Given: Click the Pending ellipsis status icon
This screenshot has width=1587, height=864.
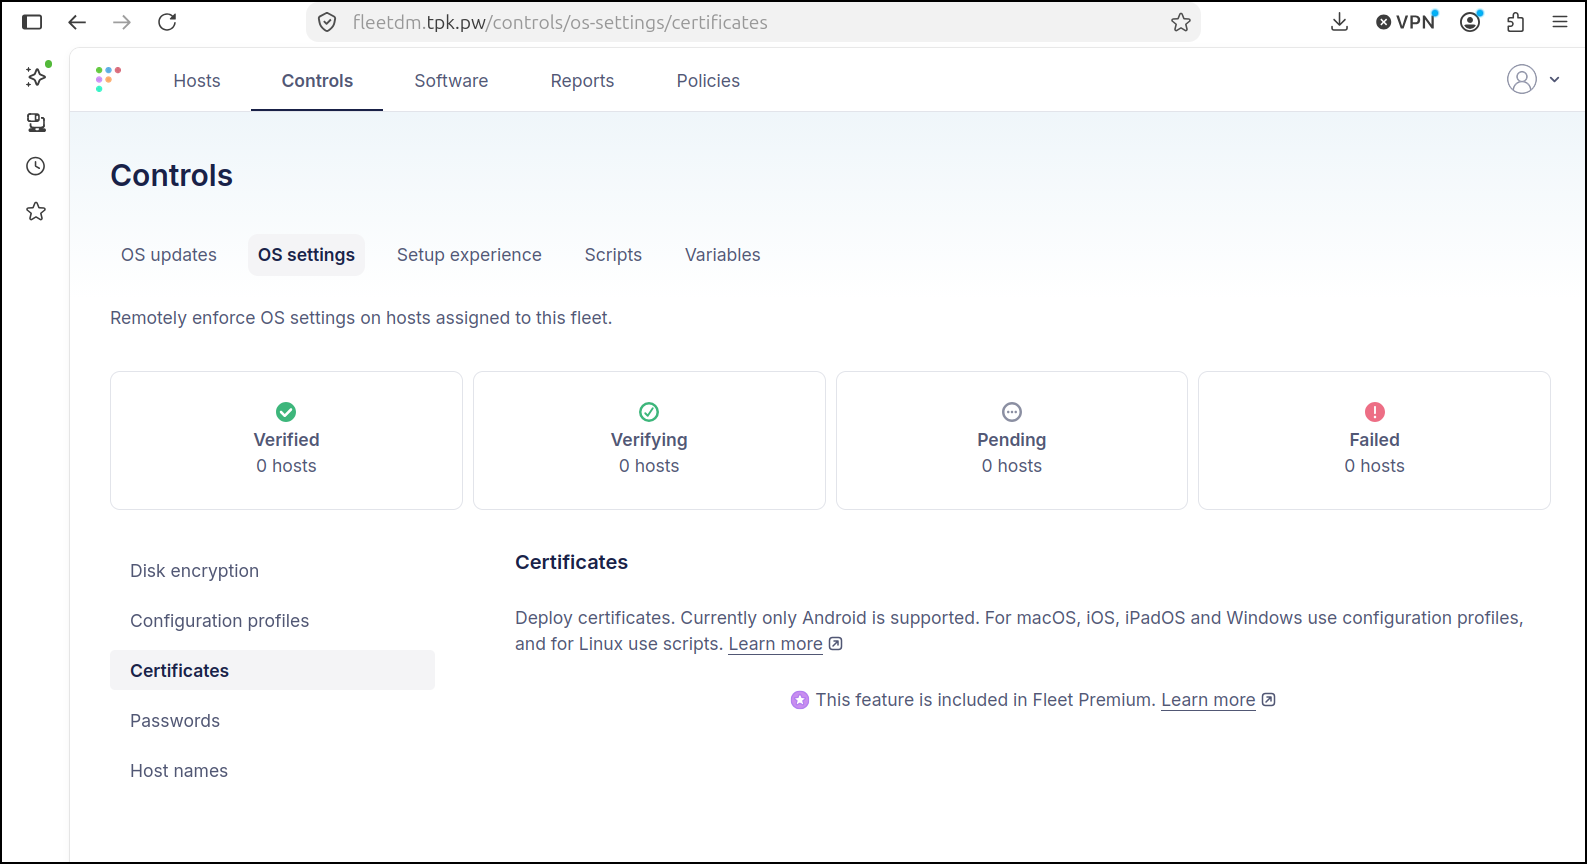Looking at the screenshot, I should [1012, 412].
